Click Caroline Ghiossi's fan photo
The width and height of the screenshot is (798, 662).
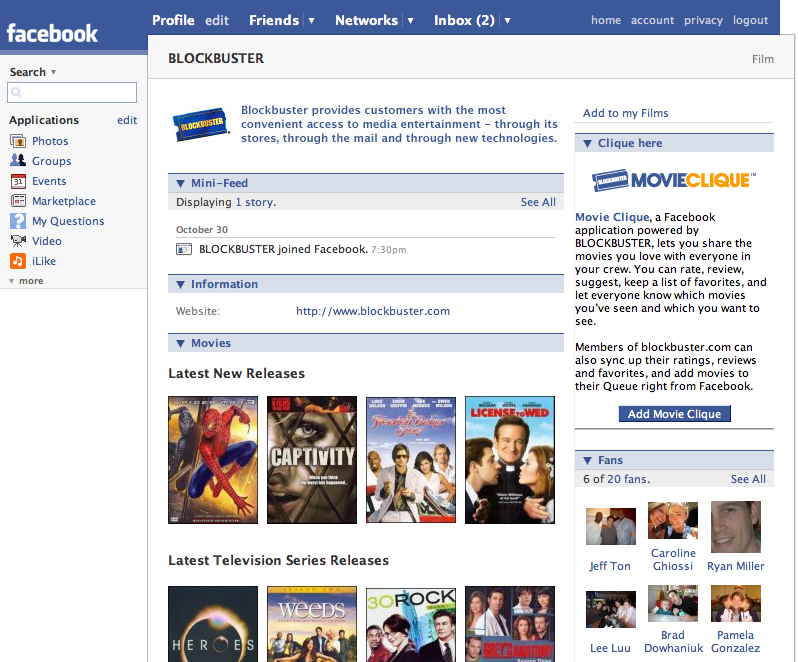click(x=673, y=521)
